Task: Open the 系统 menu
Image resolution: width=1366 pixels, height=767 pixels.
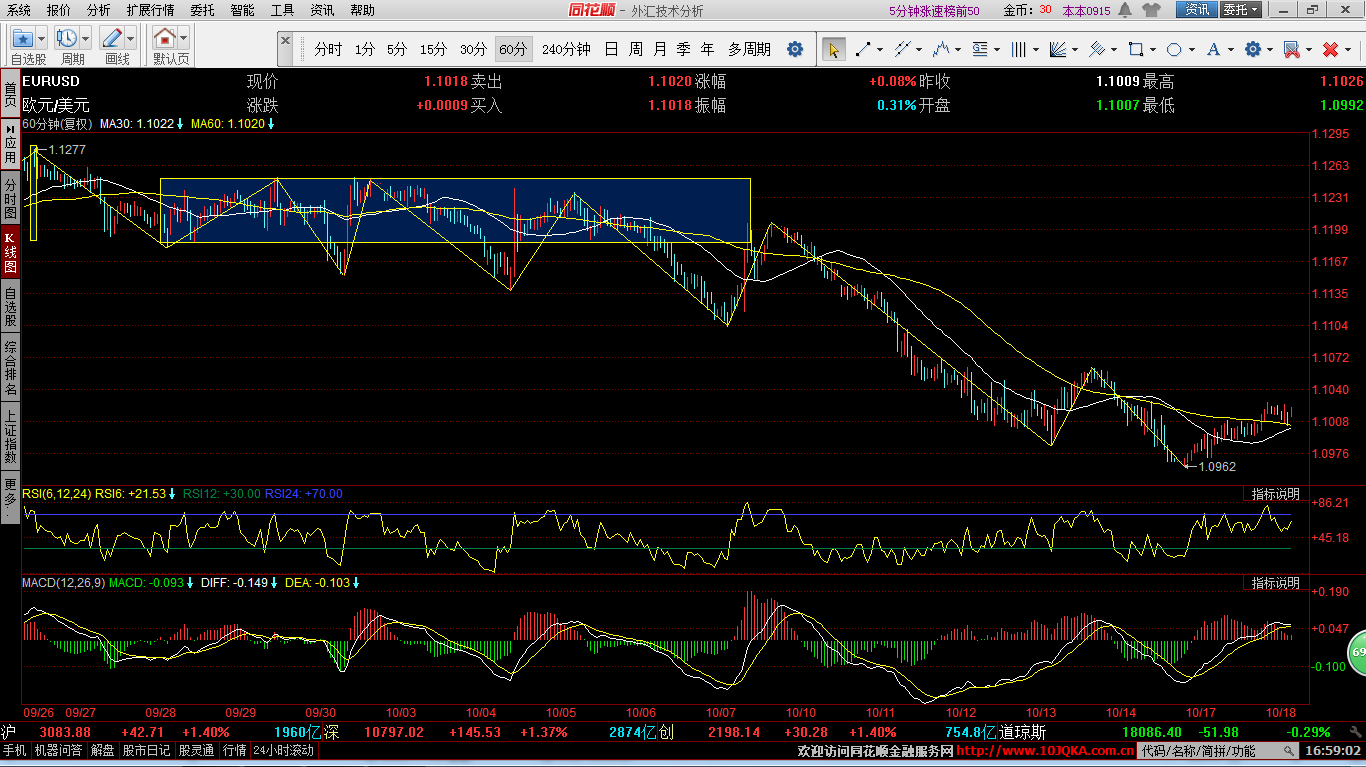Action: click(x=18, y=10)
